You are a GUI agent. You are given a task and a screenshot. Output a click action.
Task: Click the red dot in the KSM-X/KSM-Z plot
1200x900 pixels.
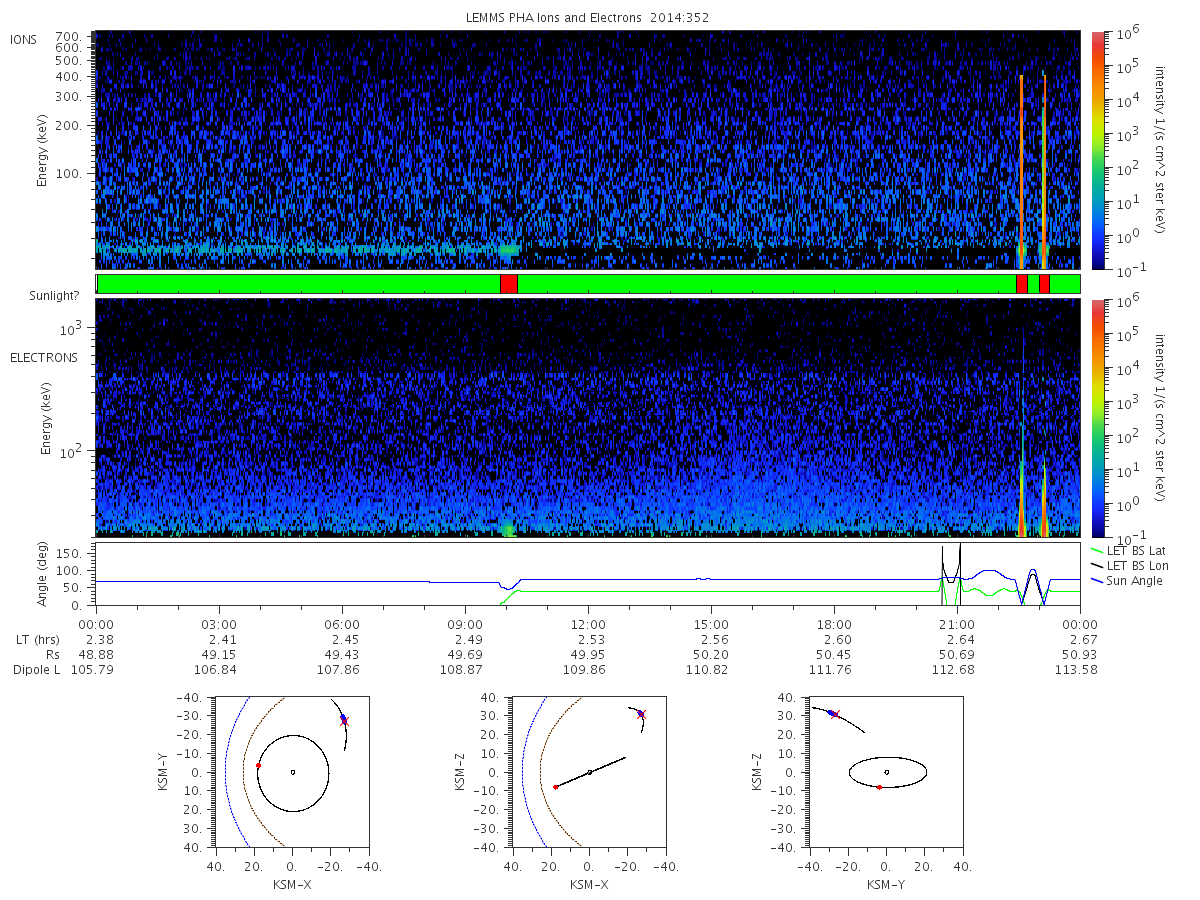coord(555,787)
